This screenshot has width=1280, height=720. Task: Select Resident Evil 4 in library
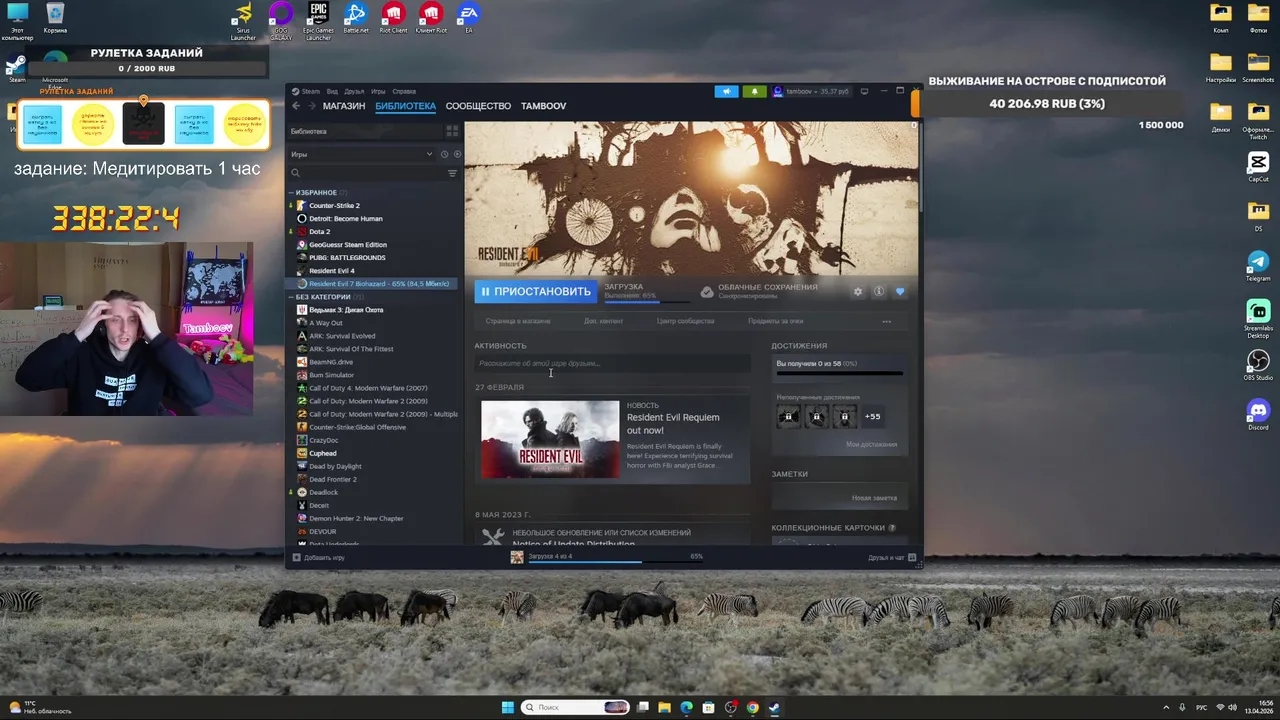click(332, 271)
